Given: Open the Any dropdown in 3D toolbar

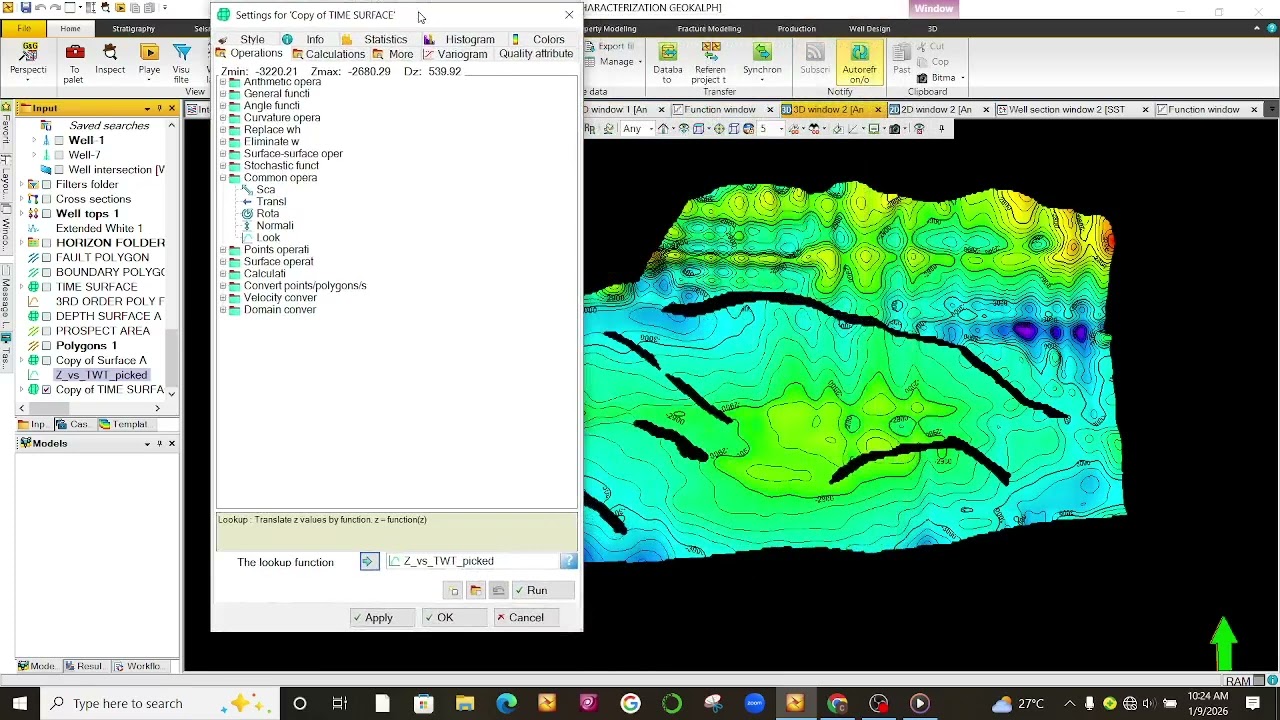Looking at the screenshot, I should click(637, 129).
